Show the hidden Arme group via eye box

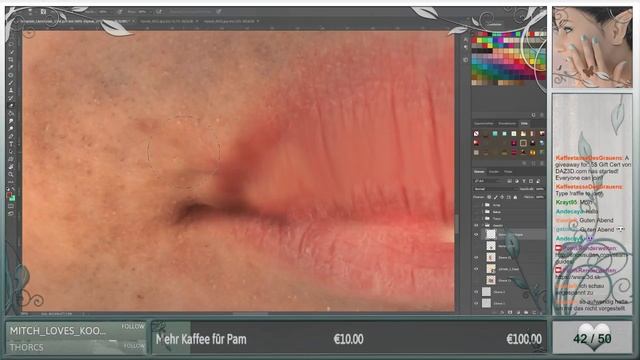[x=476, y=205]
